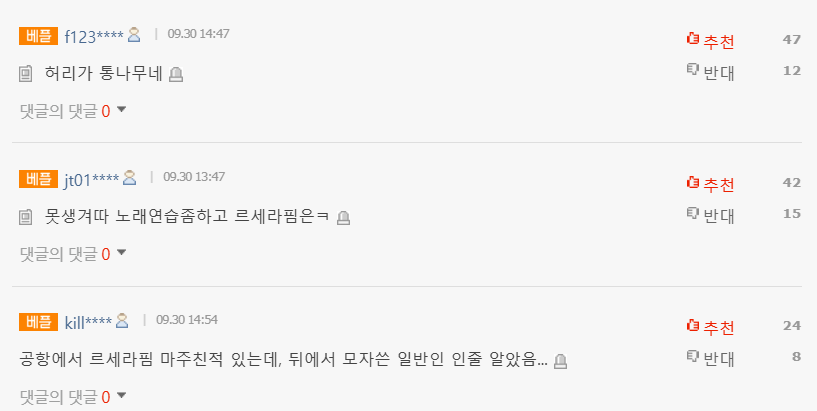Expand replies under f123**** comment
Screen dimensions: 817x411
coord(73,110)
